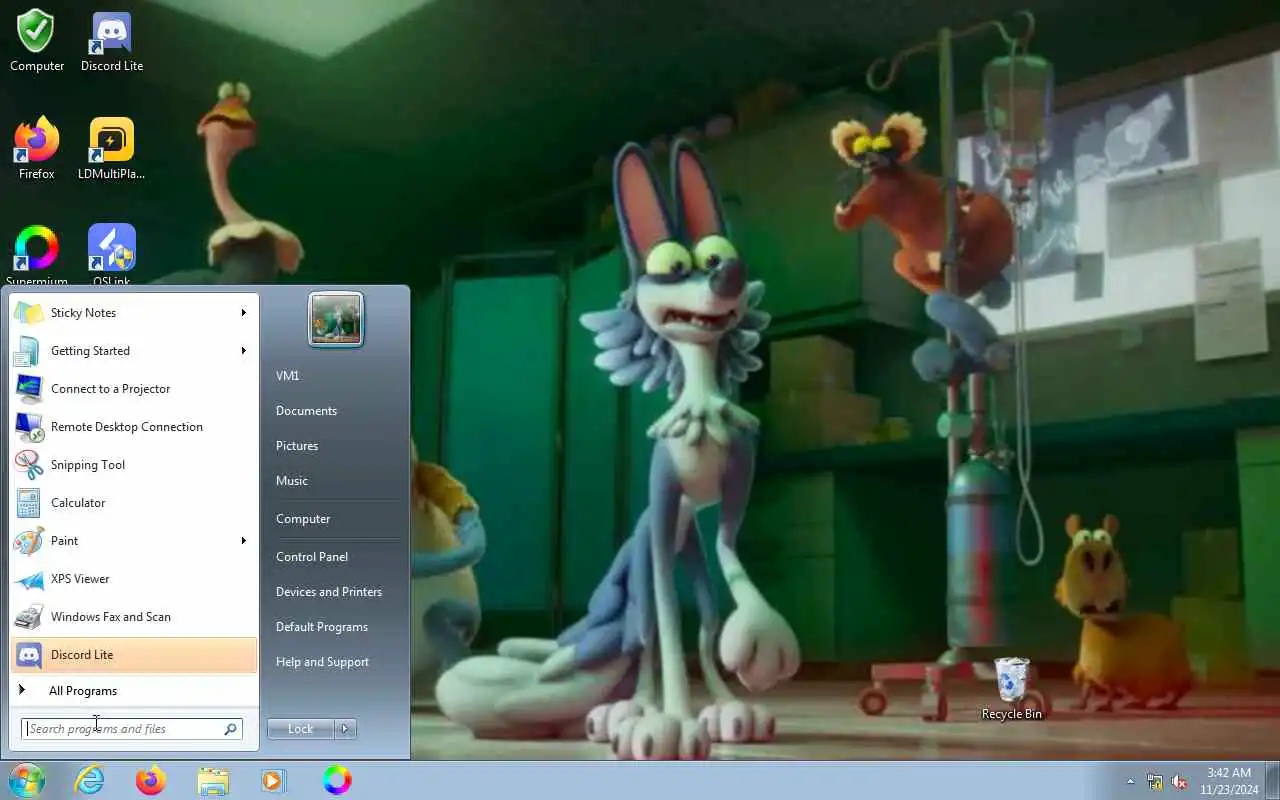Open the media player taskbar icon
1280x800 pixels.
click(x=273, y=780)
